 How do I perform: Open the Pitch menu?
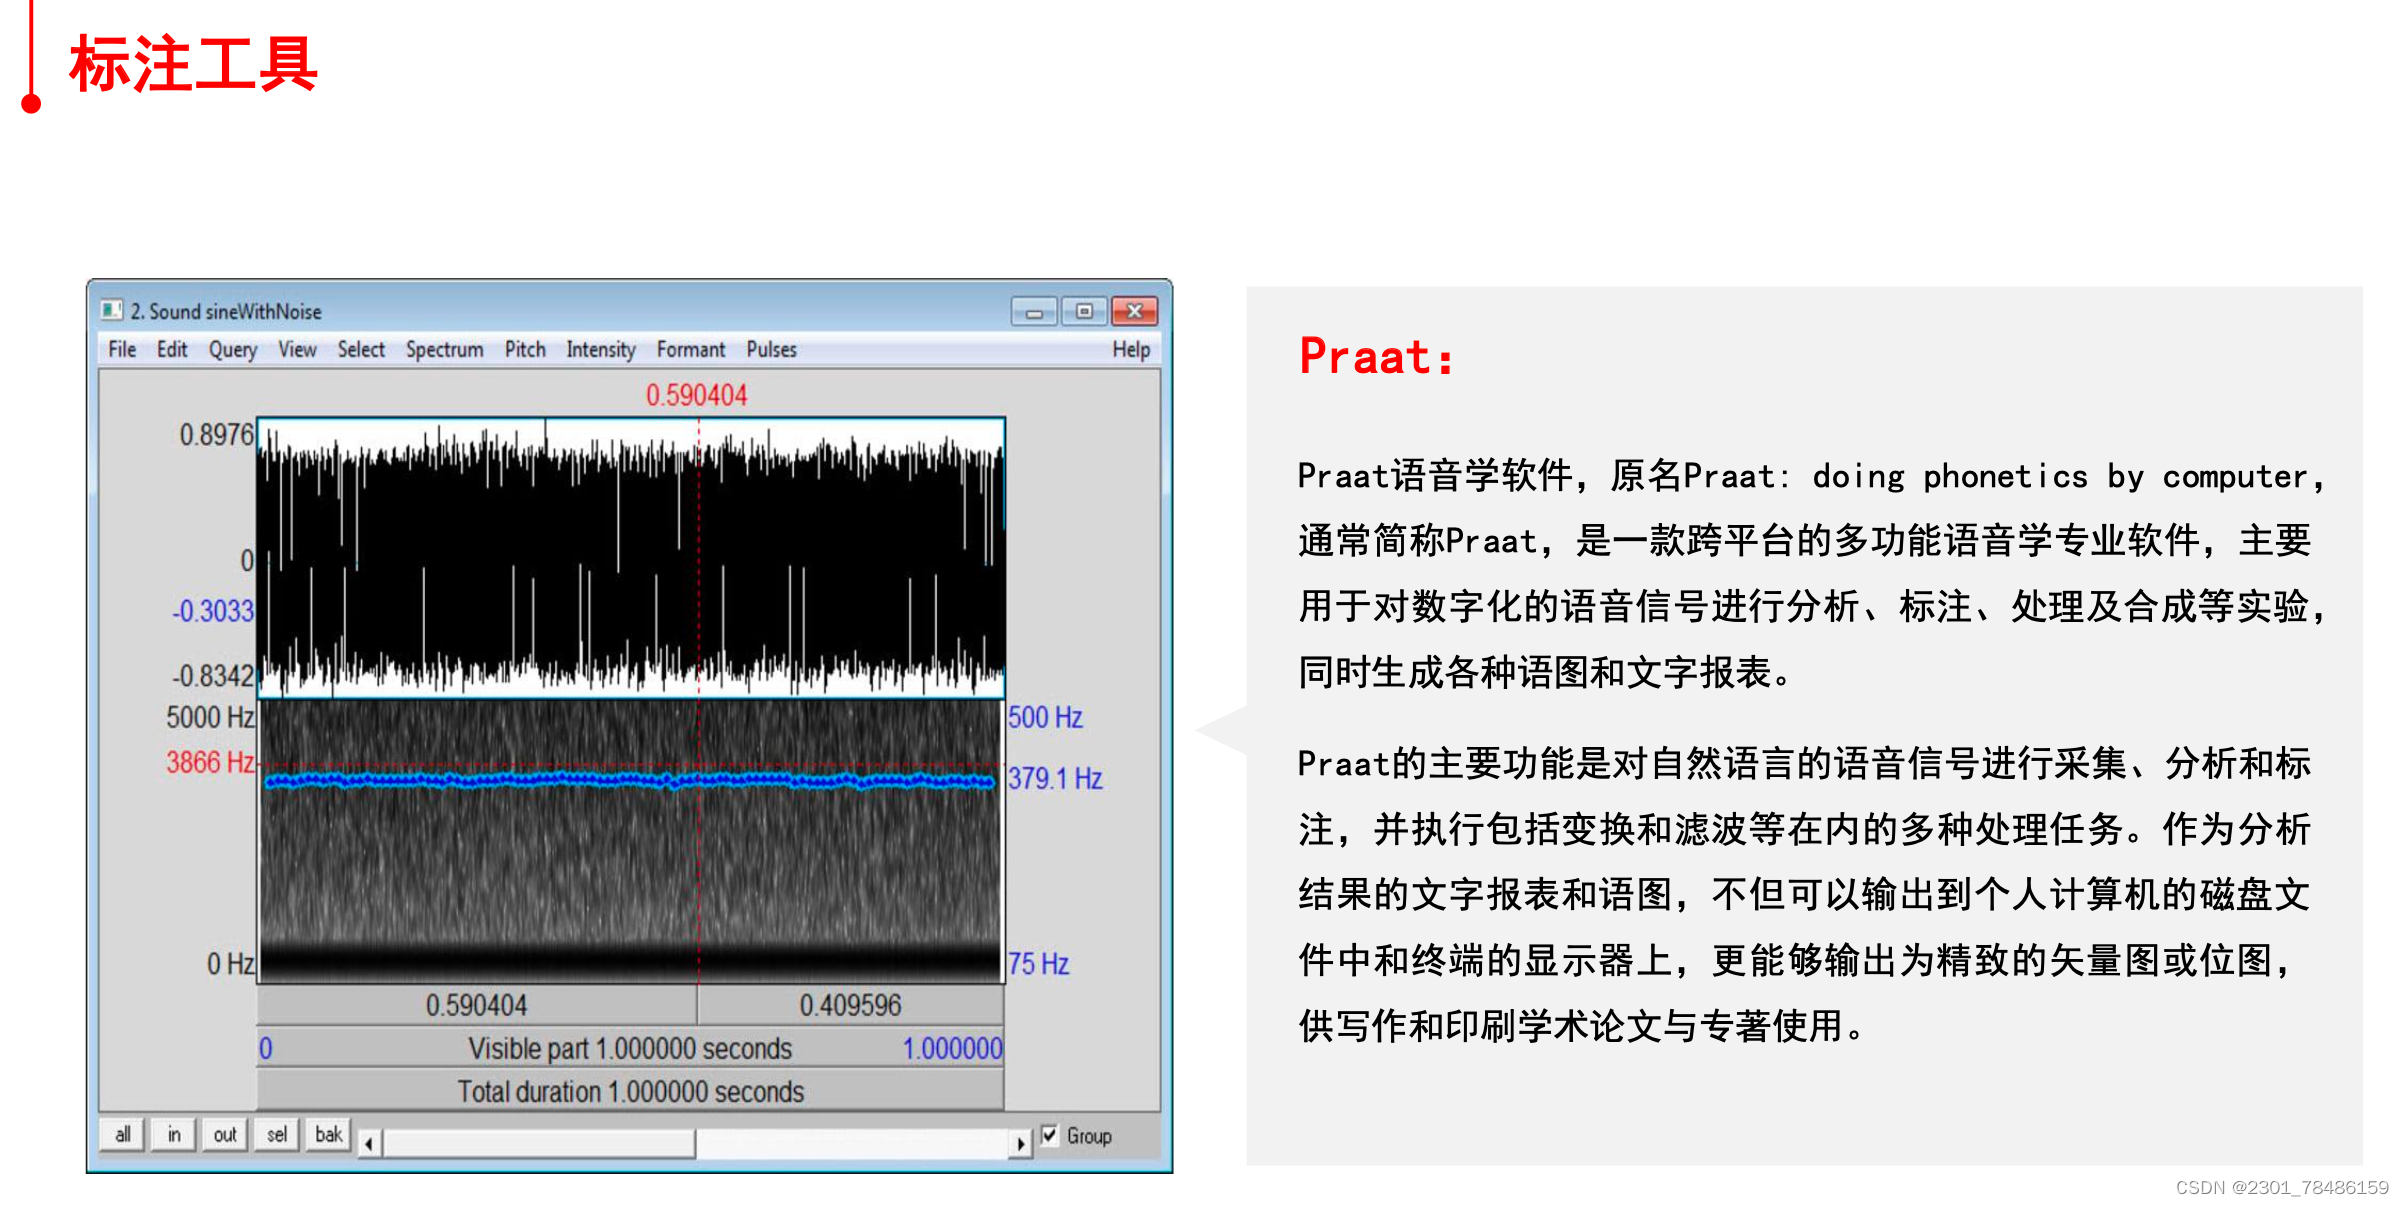point(524,349)
